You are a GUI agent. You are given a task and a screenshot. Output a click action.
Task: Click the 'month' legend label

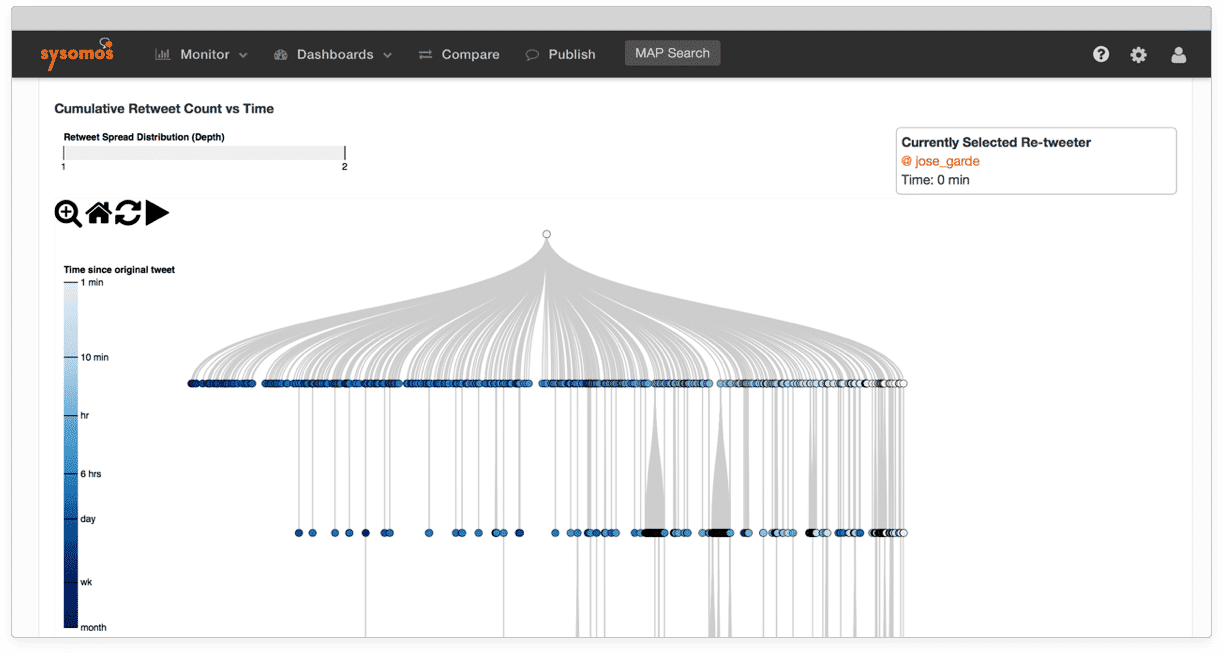click(x=93, y=628)
